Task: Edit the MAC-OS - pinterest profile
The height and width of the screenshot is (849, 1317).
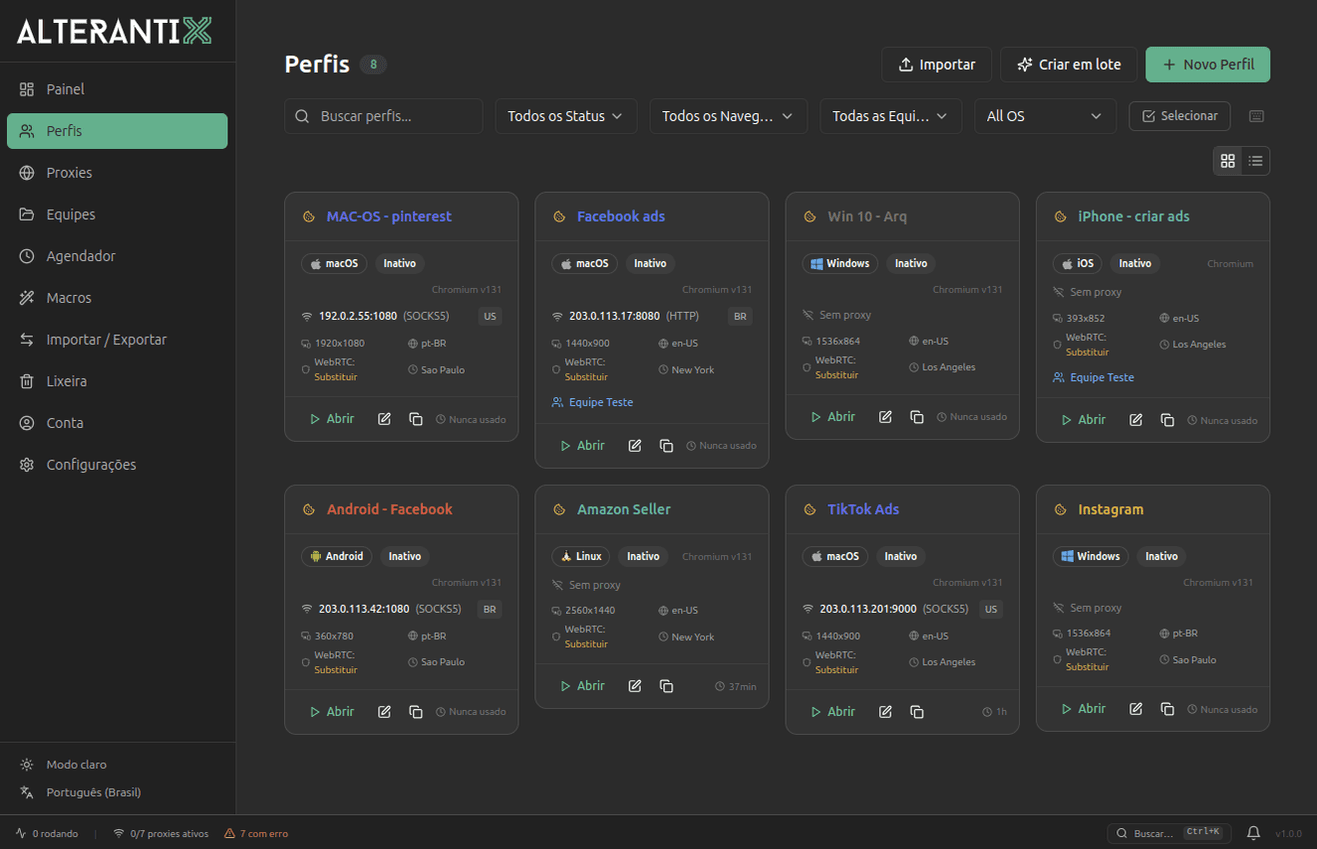Action: click(384, 419)
